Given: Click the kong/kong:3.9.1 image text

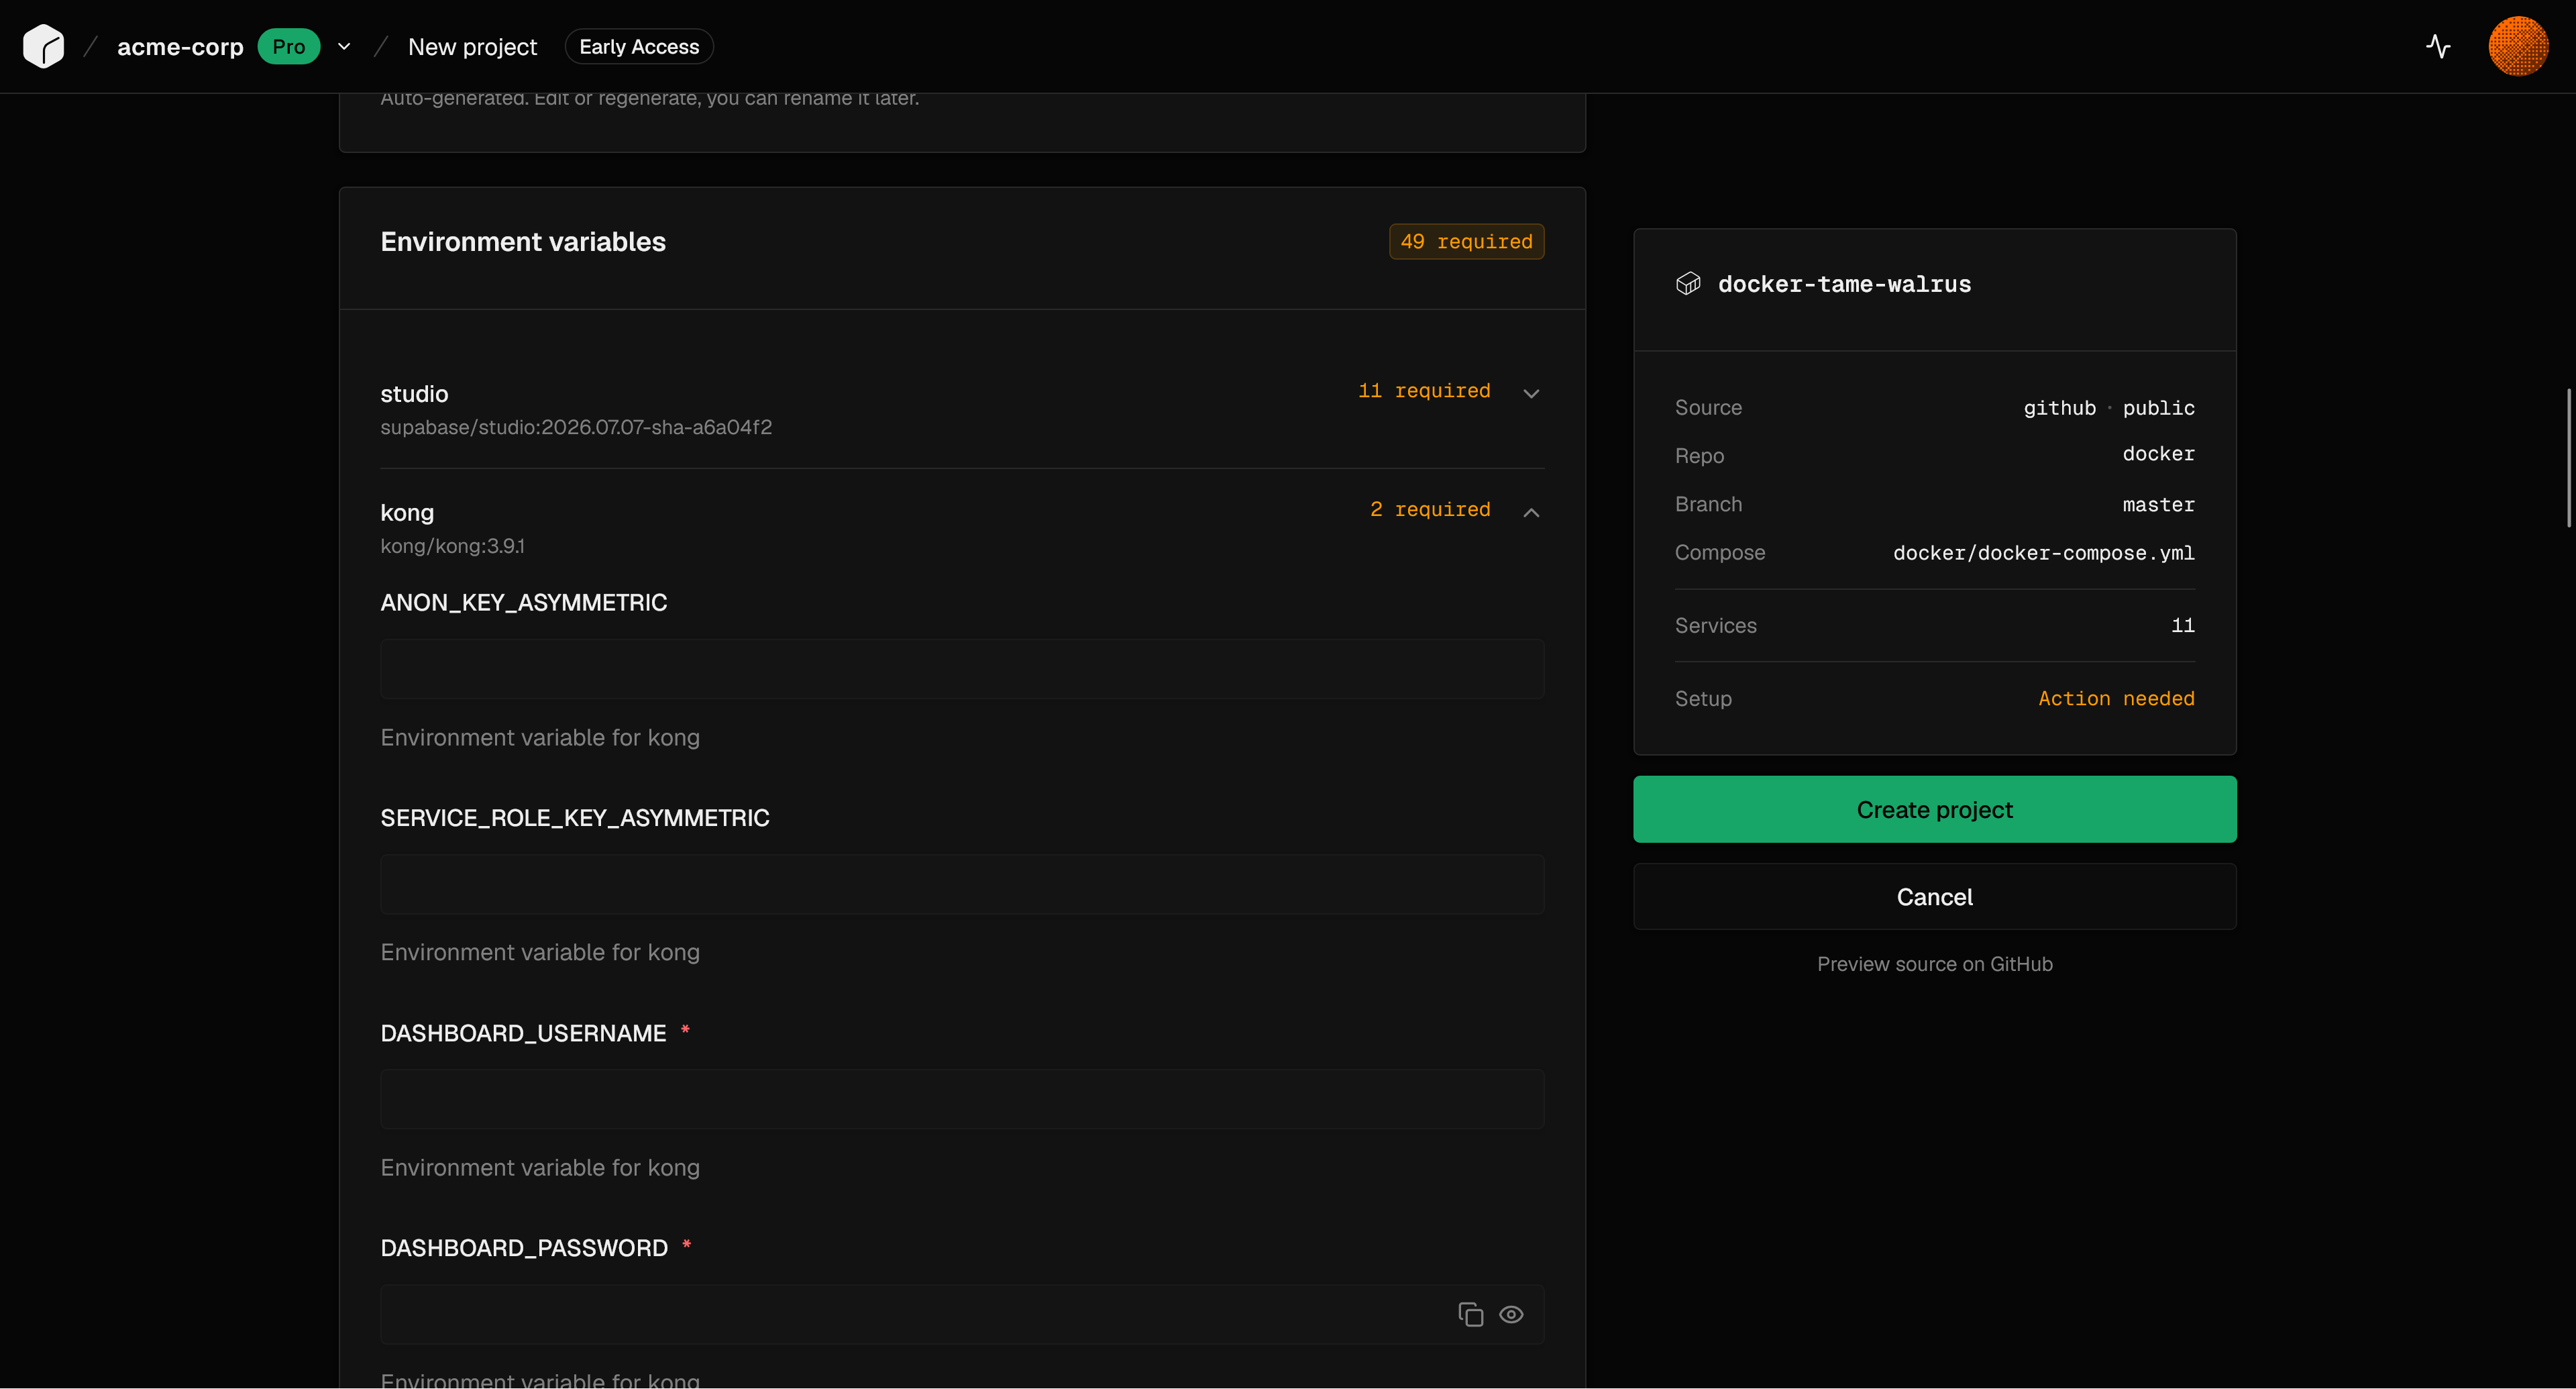Looking at the screenshot, I should [452, 546].
